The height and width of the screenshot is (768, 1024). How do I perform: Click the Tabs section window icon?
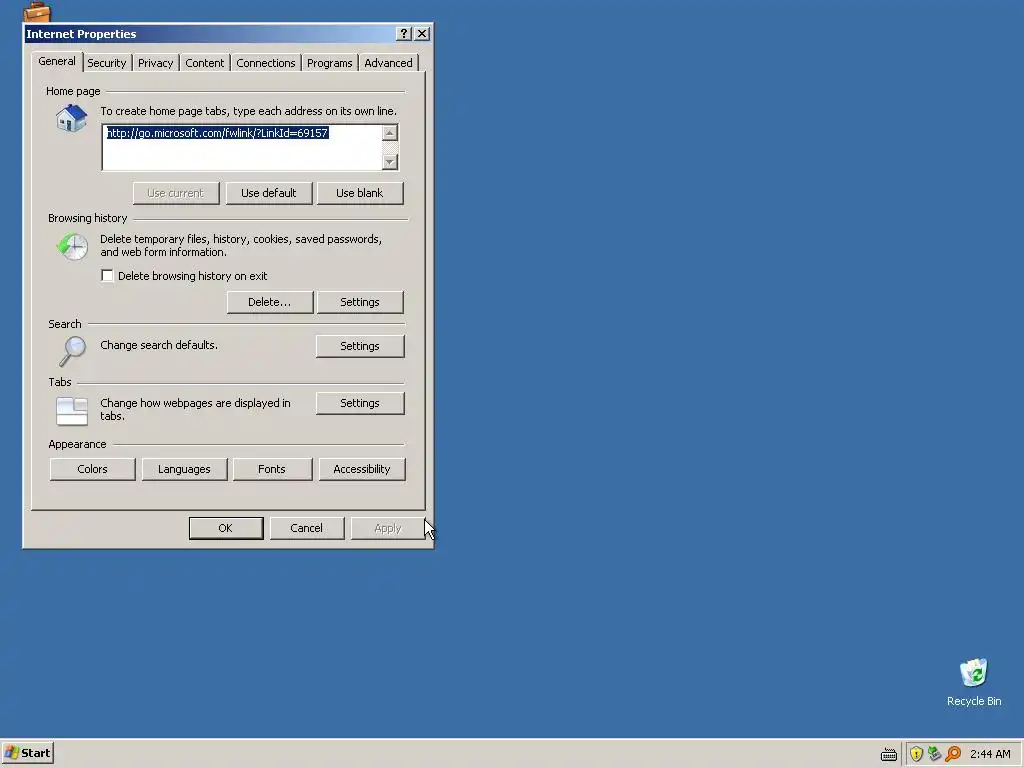[72, 411]
